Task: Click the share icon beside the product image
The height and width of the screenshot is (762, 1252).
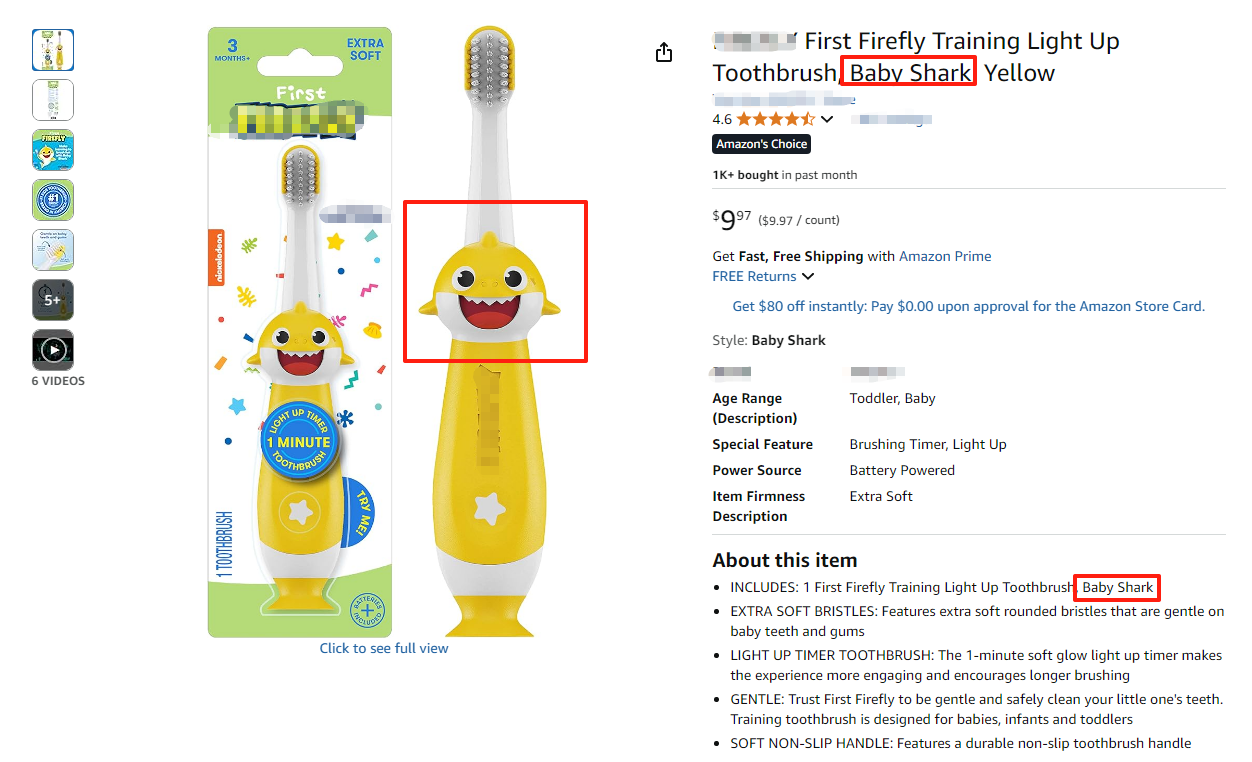Action: [x=664, y=53]
